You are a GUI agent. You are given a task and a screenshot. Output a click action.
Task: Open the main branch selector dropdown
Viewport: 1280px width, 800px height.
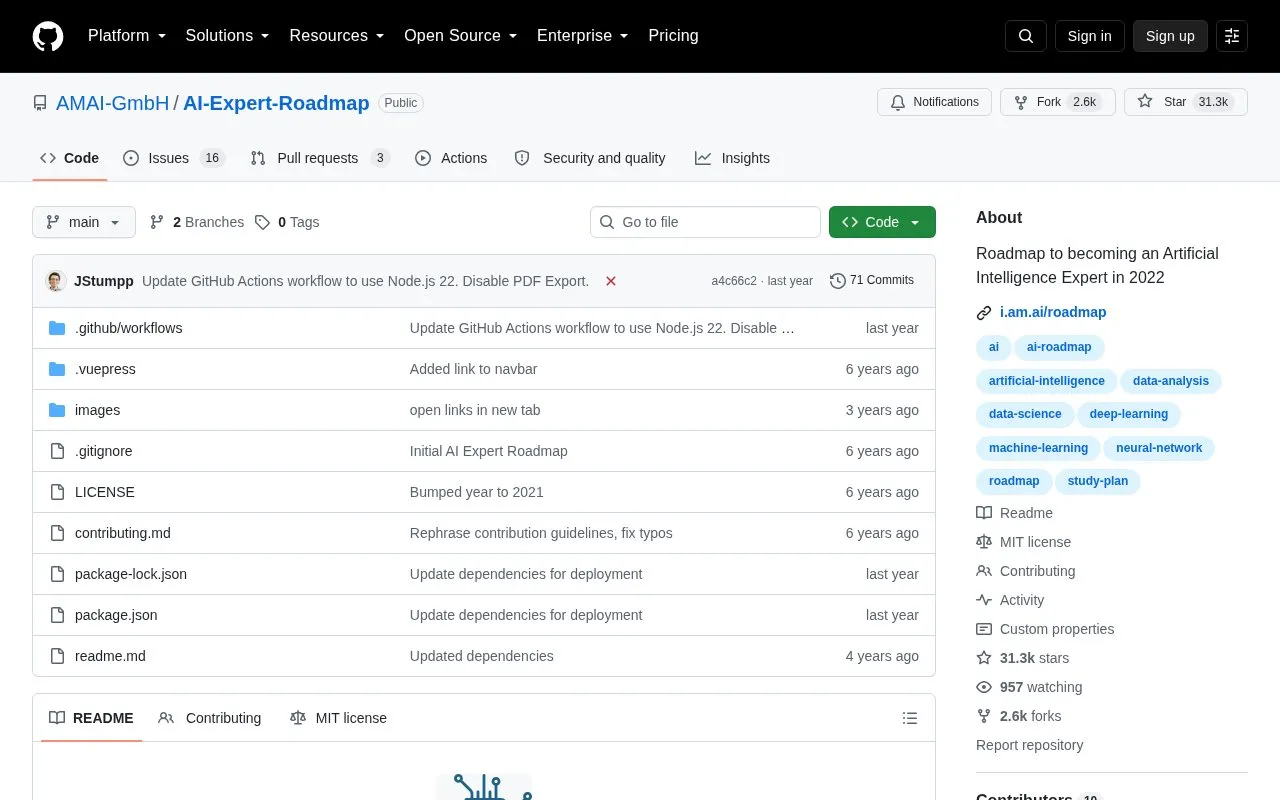click(84, 222)
